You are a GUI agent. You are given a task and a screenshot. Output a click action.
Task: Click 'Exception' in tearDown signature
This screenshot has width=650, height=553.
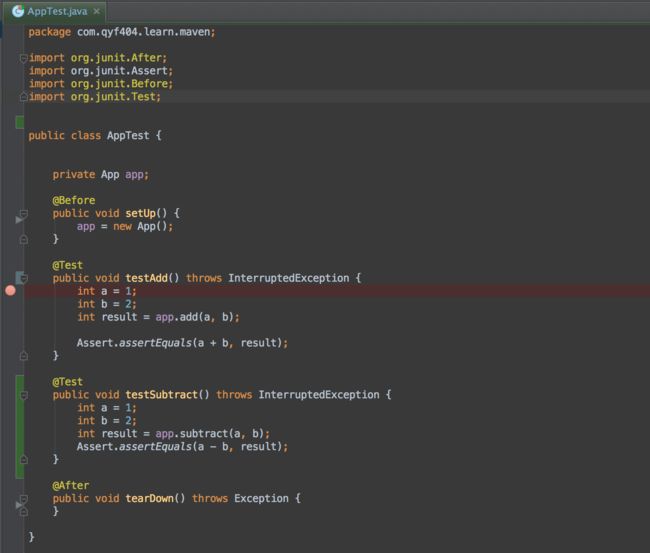point(261,498)
